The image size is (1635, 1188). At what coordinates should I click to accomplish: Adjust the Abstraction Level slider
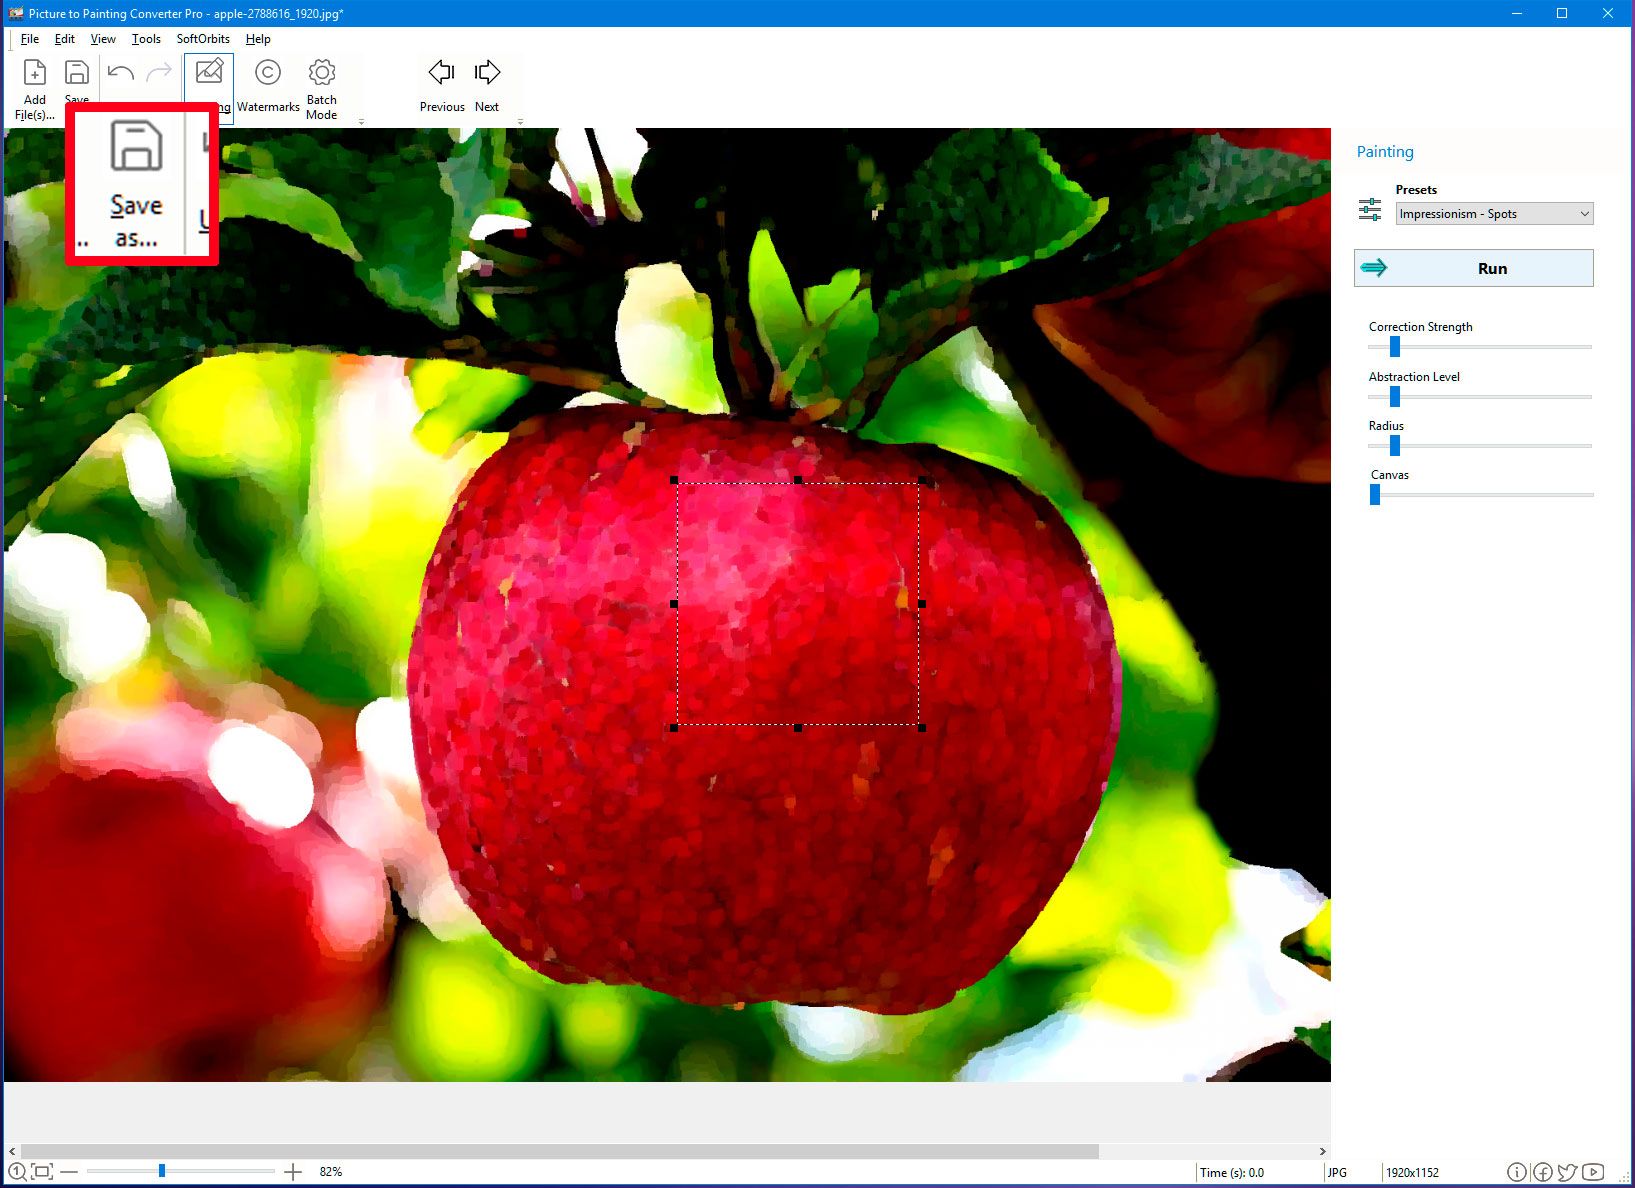pos(1396,397)
